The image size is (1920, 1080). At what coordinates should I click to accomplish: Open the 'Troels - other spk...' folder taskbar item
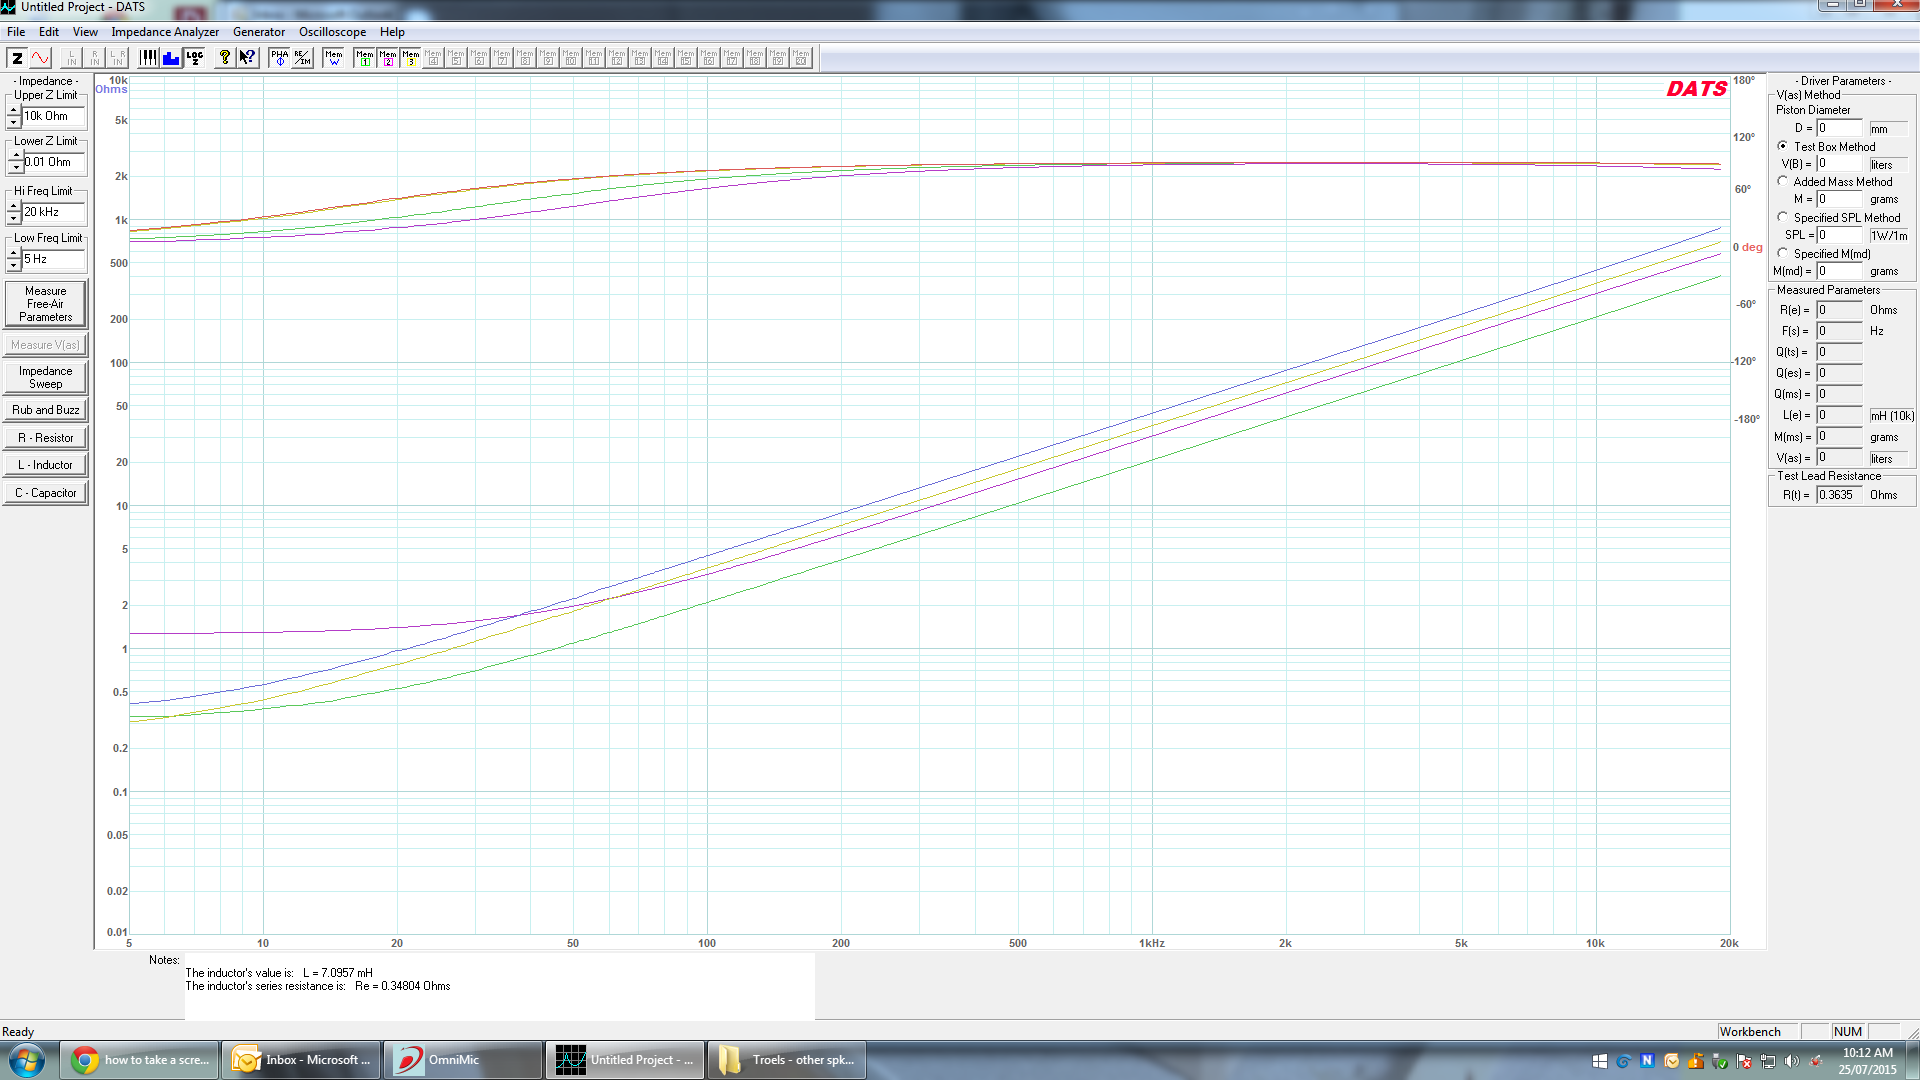click(x=786, y=1060)
